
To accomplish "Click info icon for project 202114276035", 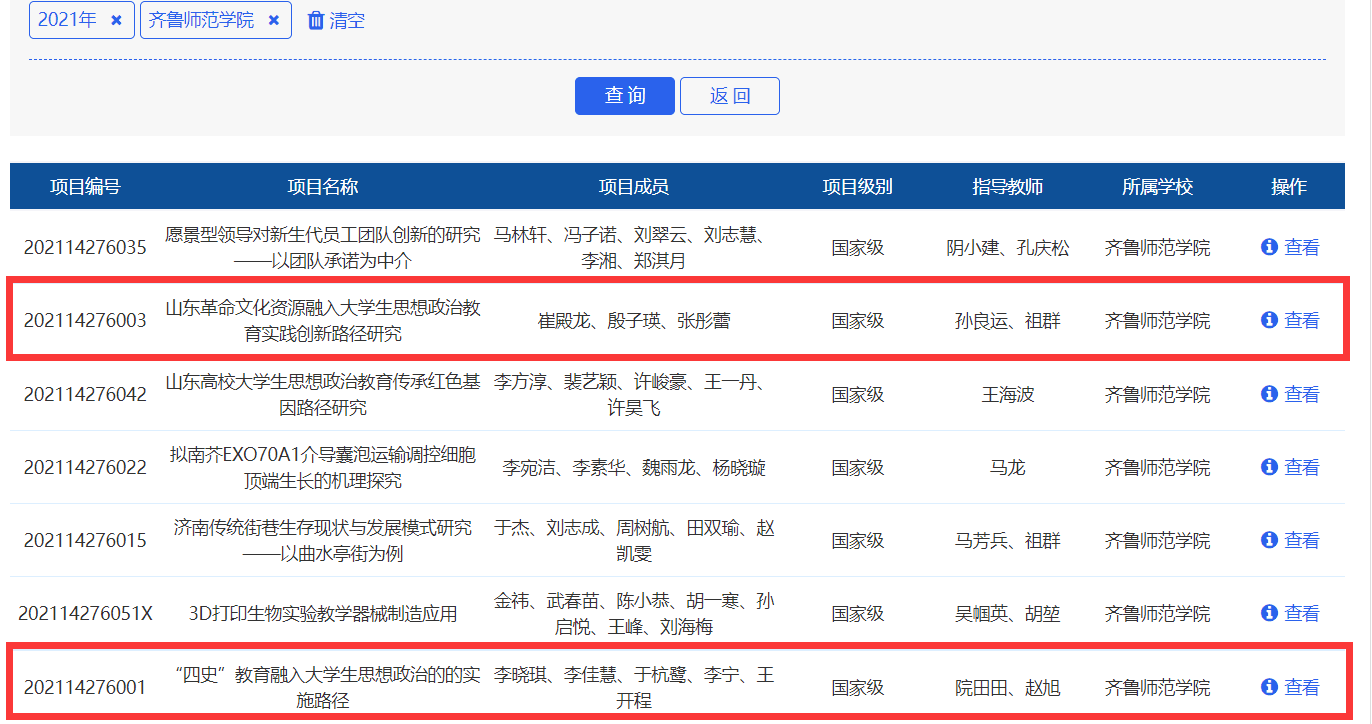I will coord(1270,247).
